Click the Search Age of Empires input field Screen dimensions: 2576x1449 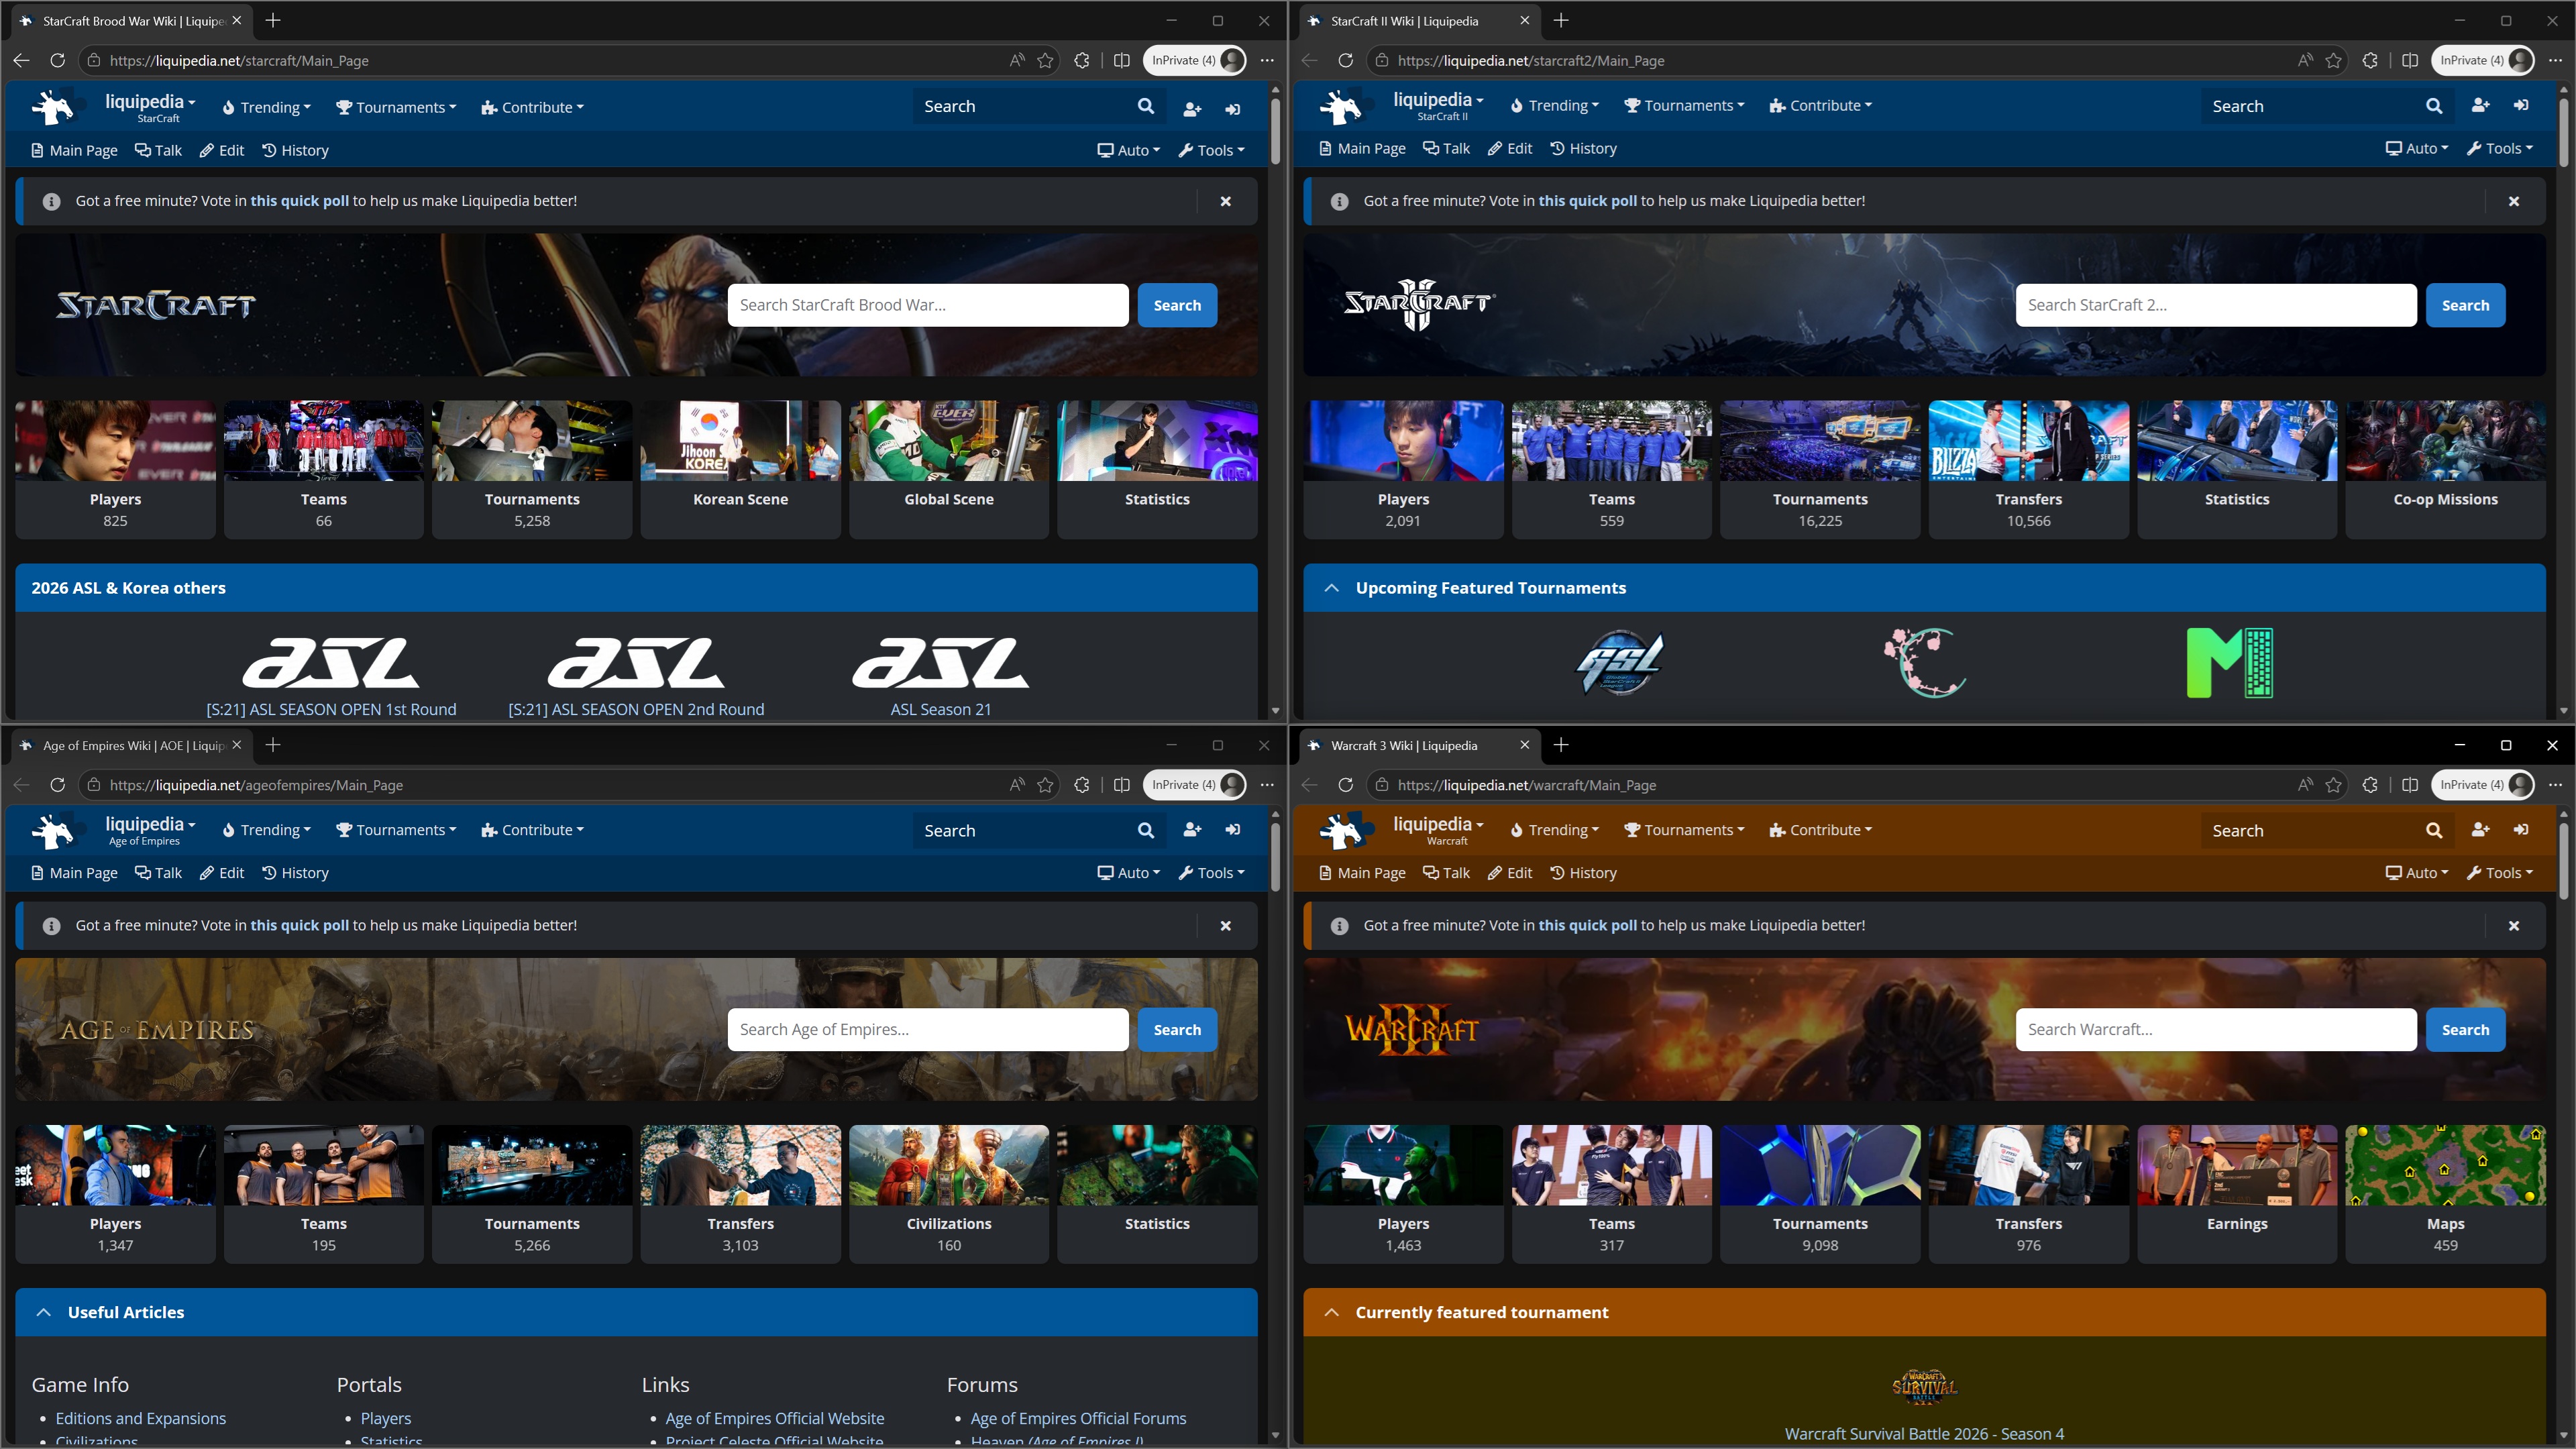(928, 1029)
